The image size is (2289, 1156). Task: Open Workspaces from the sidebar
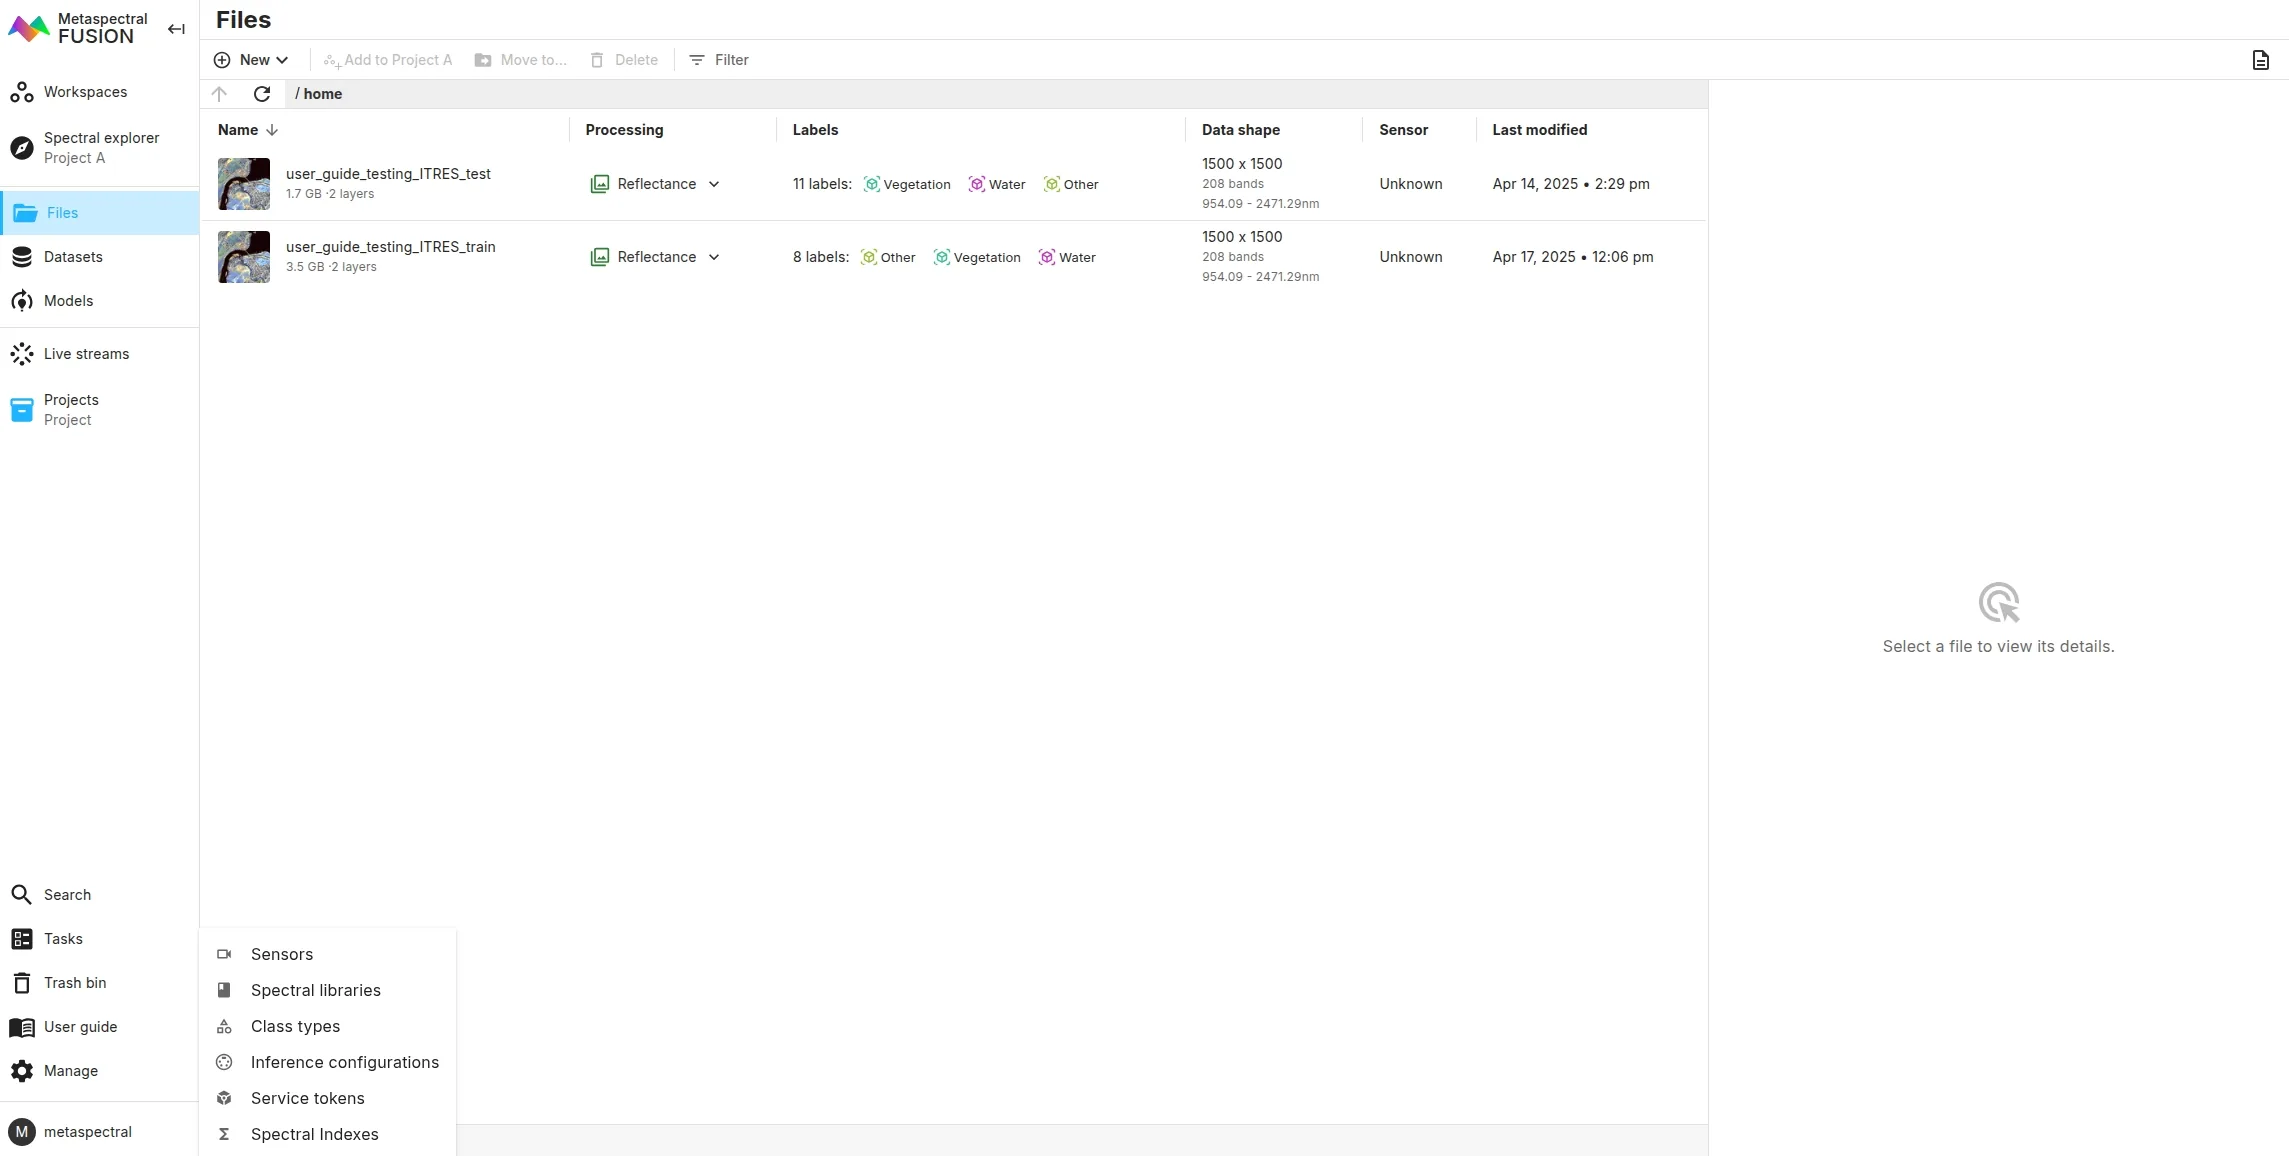click(x=85, y=92)
